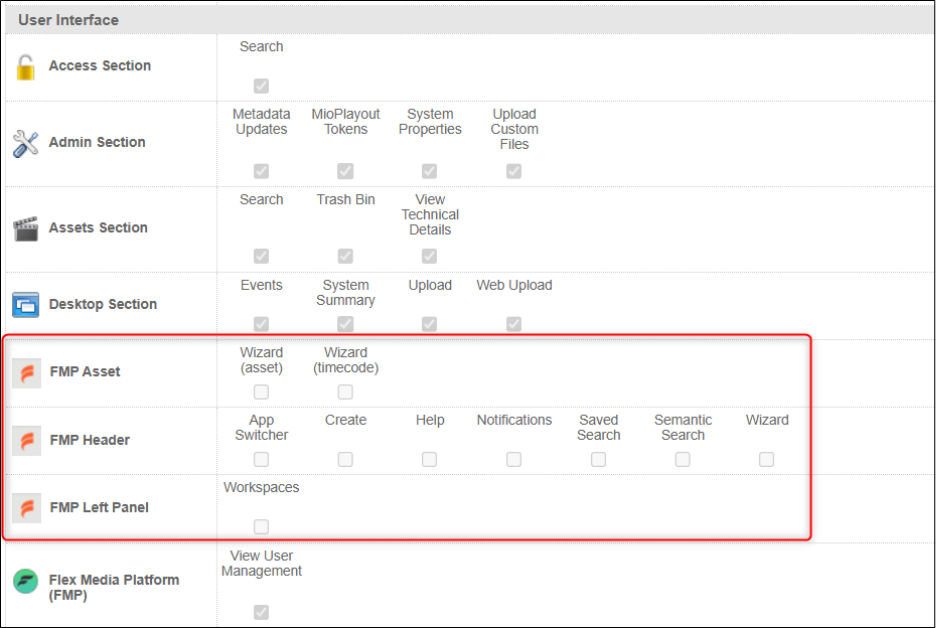Toggle the Desktop Section Upload checkbox
Screen dimensions: 936x628
429,324
